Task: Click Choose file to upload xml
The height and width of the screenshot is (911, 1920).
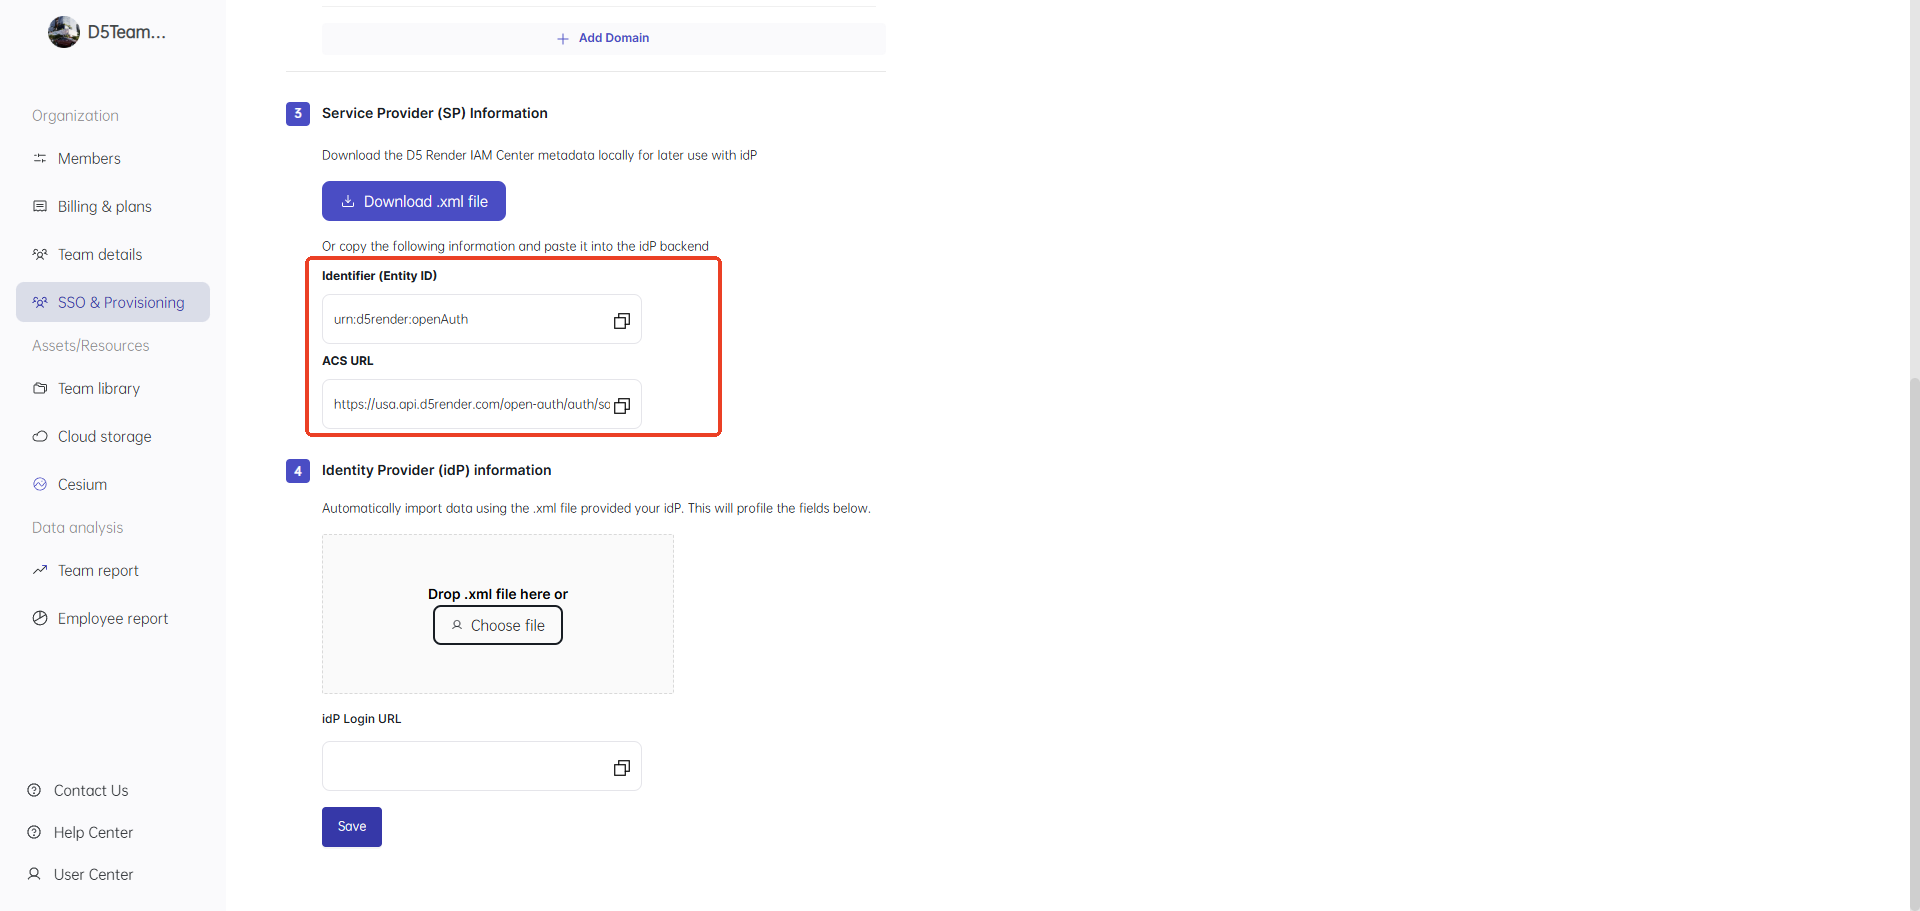Action: (498, 626)
